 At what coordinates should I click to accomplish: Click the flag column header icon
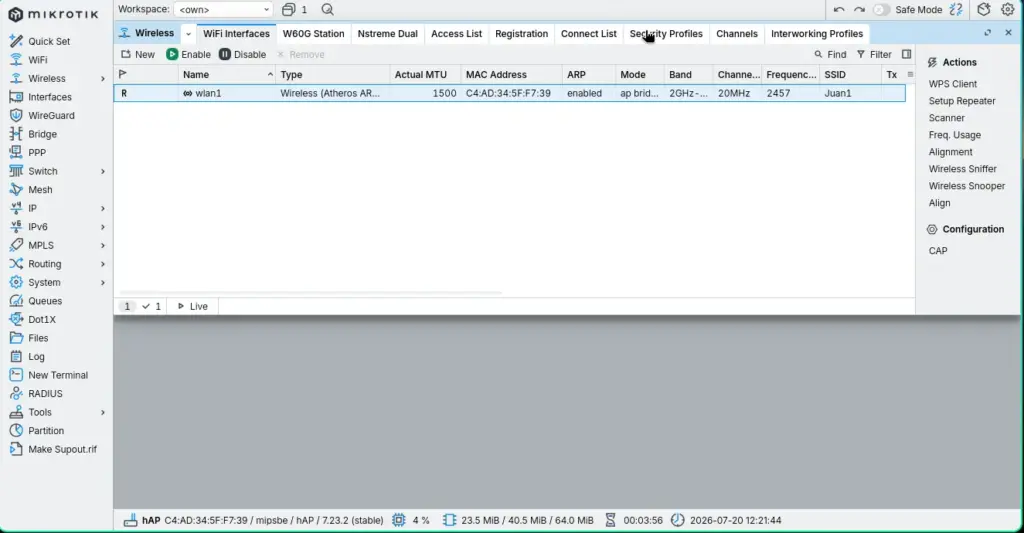point(123,74)
